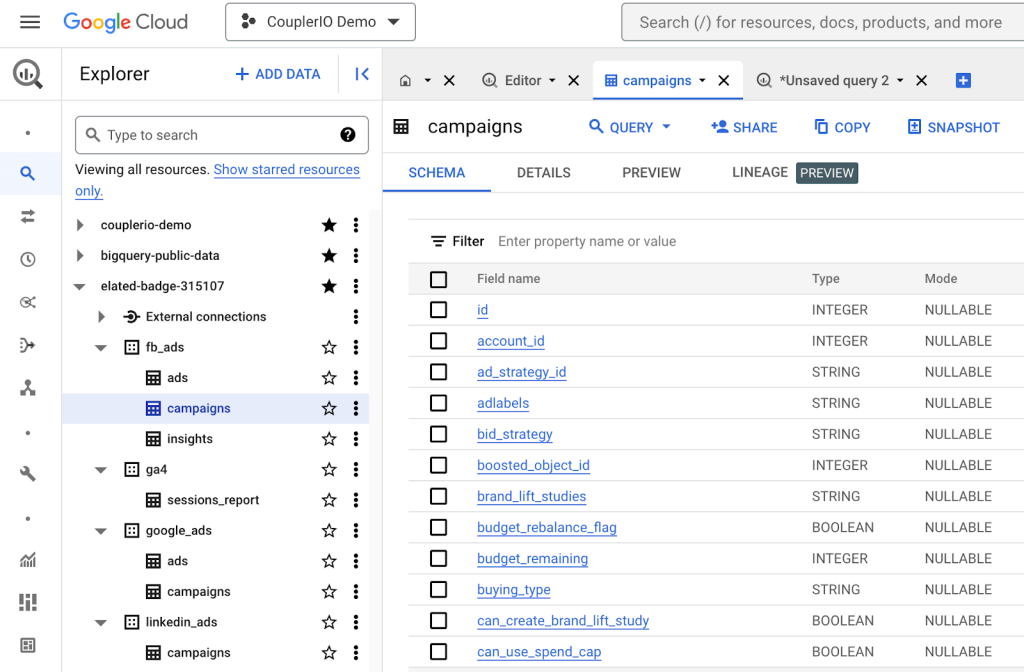Click the SHARE button
This screenshot has width=1024, height=672.
744,127
